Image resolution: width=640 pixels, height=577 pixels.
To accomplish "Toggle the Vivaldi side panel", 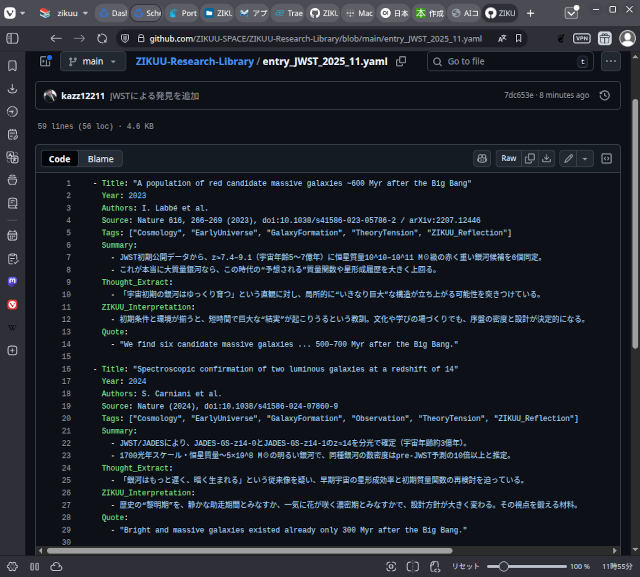I will [x=13, y=37].
